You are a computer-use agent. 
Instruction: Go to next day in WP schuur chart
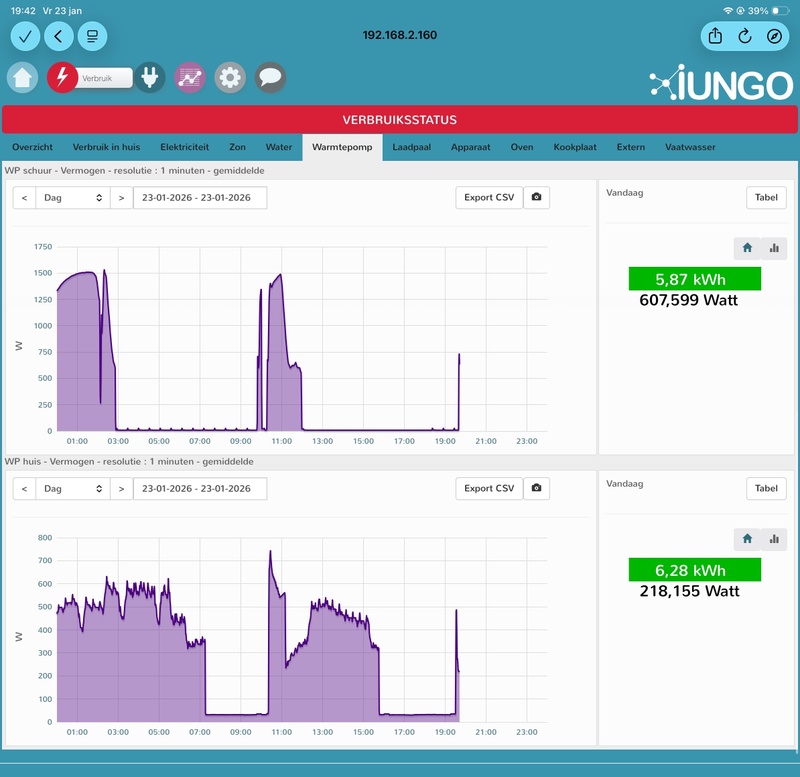click(x=121, y=197)
